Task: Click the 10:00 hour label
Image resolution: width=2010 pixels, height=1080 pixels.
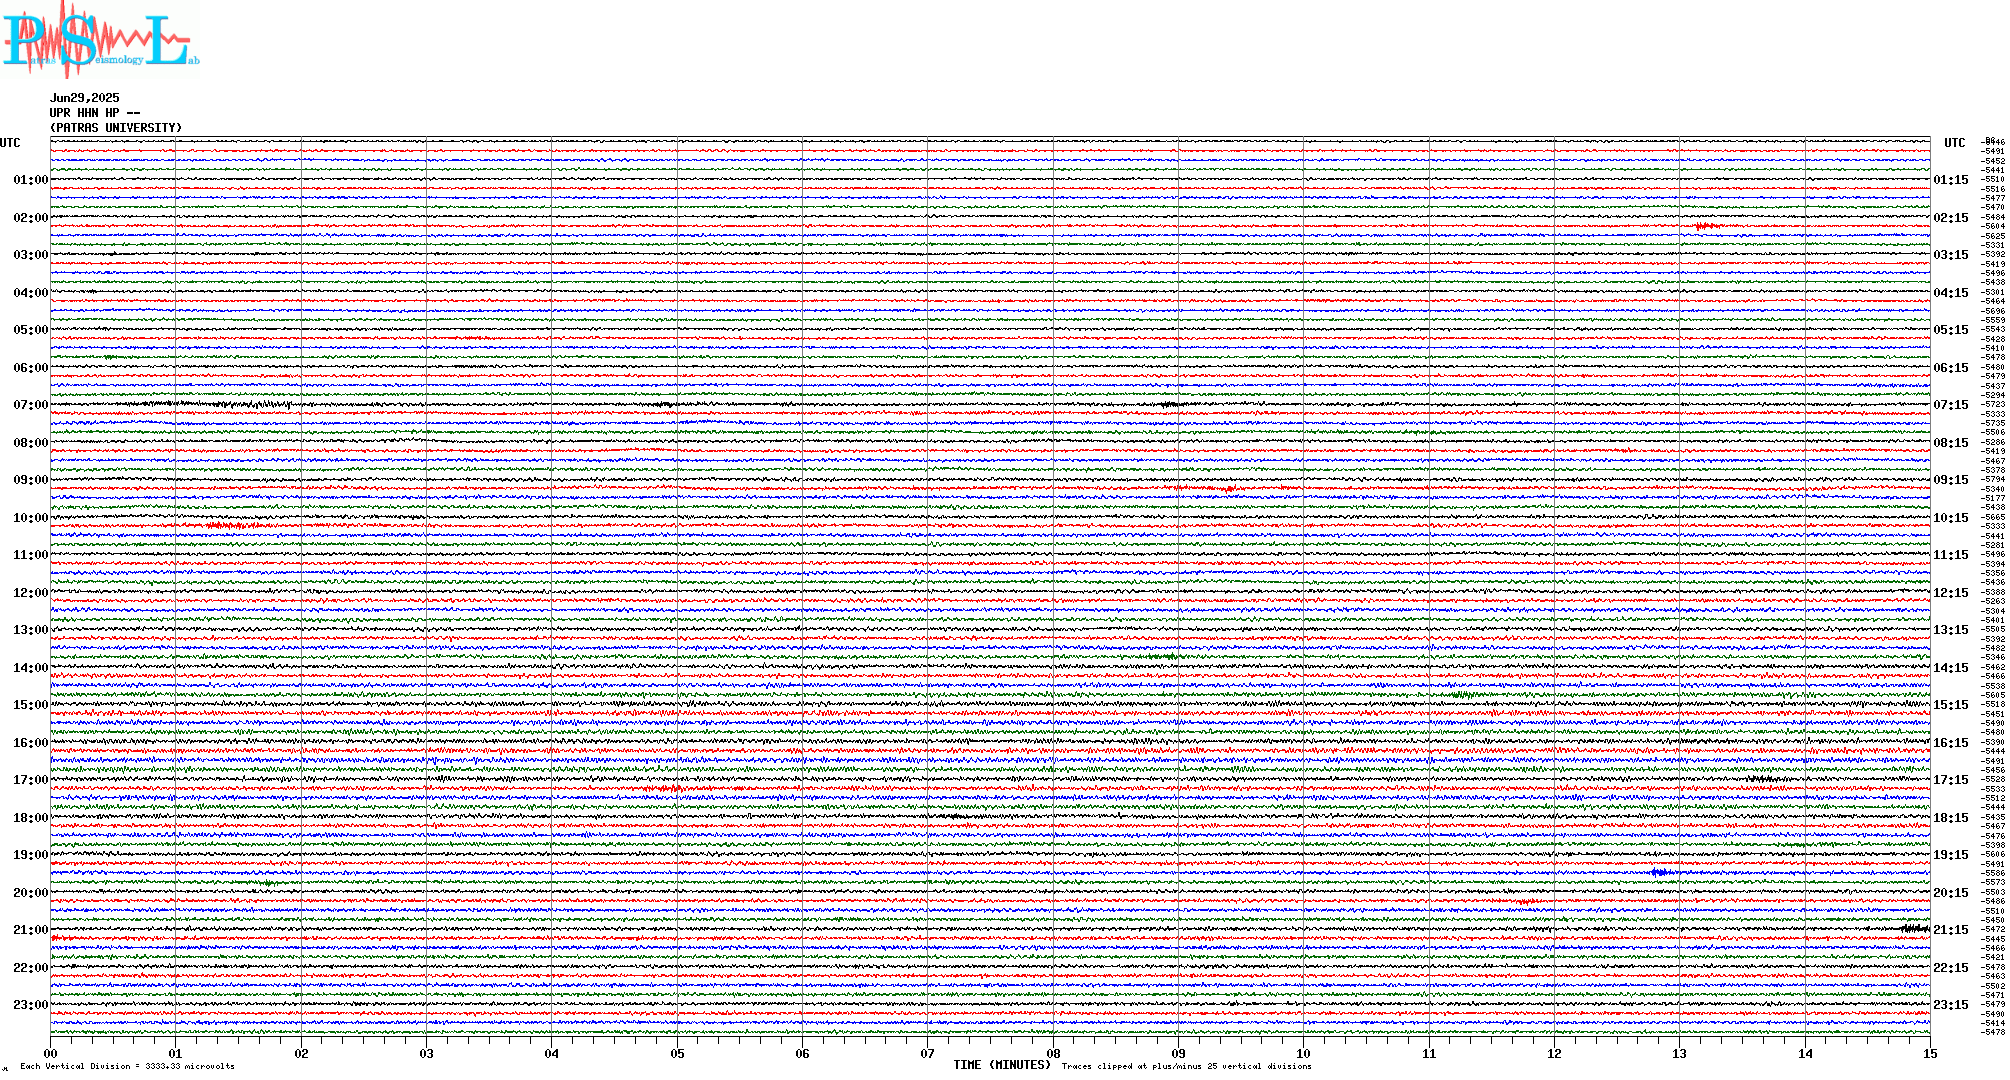Action: (30, 518)
